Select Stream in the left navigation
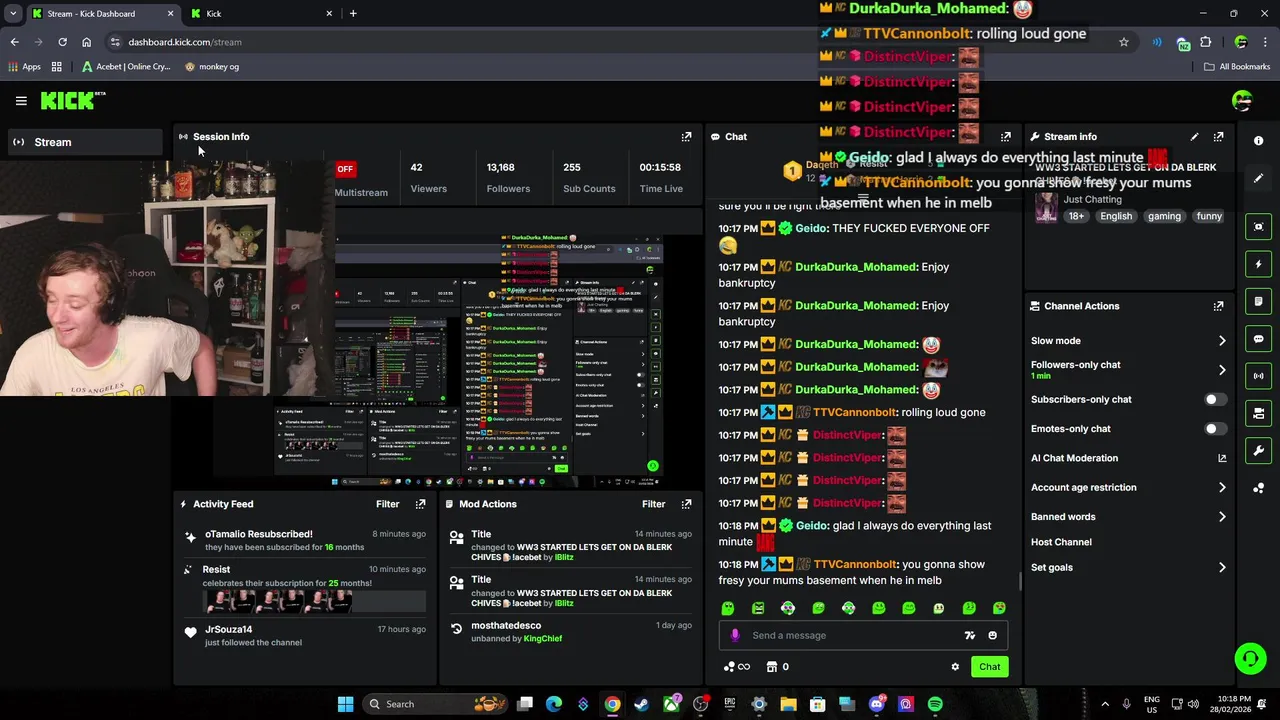Screen dimensions: 1280x720 pos(84,142)
